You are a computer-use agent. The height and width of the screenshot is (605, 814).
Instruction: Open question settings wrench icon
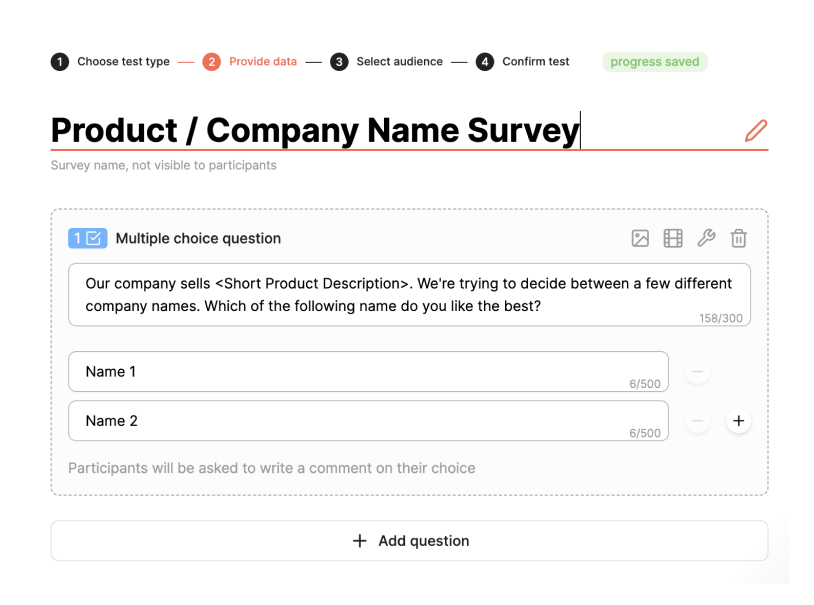(x=705, y=238)
